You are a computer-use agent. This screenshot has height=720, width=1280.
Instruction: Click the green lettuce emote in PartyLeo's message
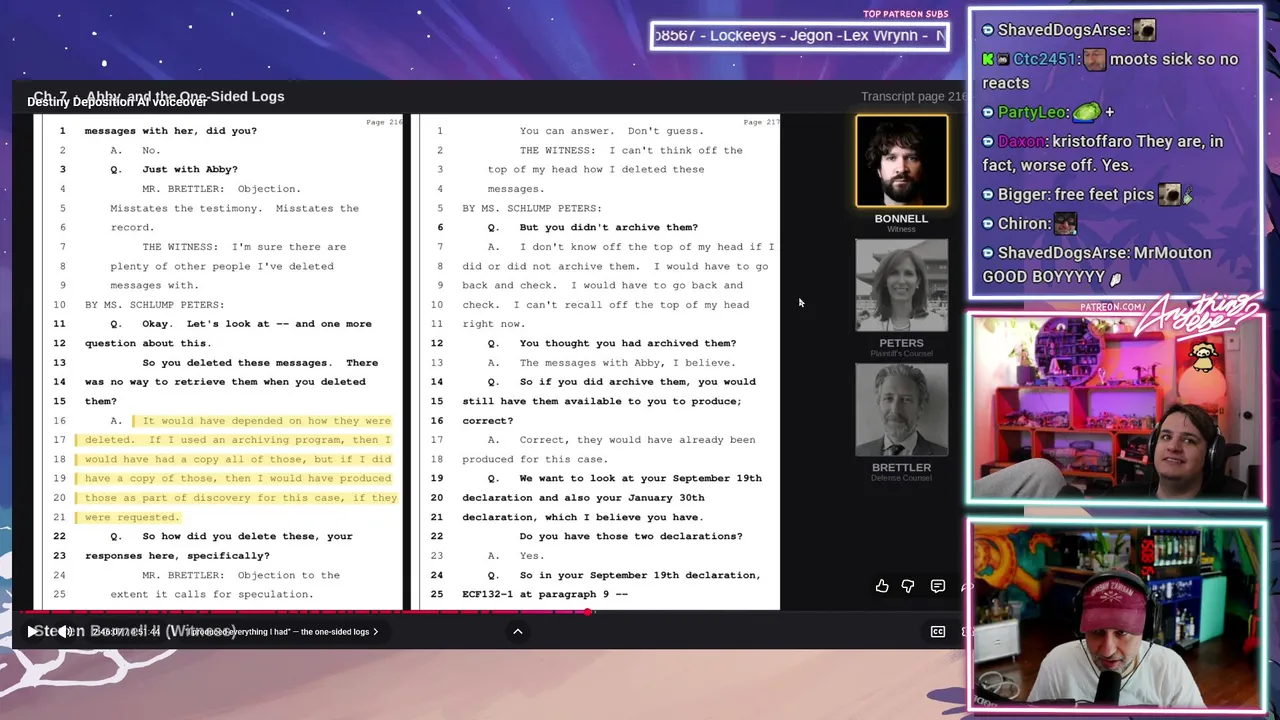tap(1086, 112)
